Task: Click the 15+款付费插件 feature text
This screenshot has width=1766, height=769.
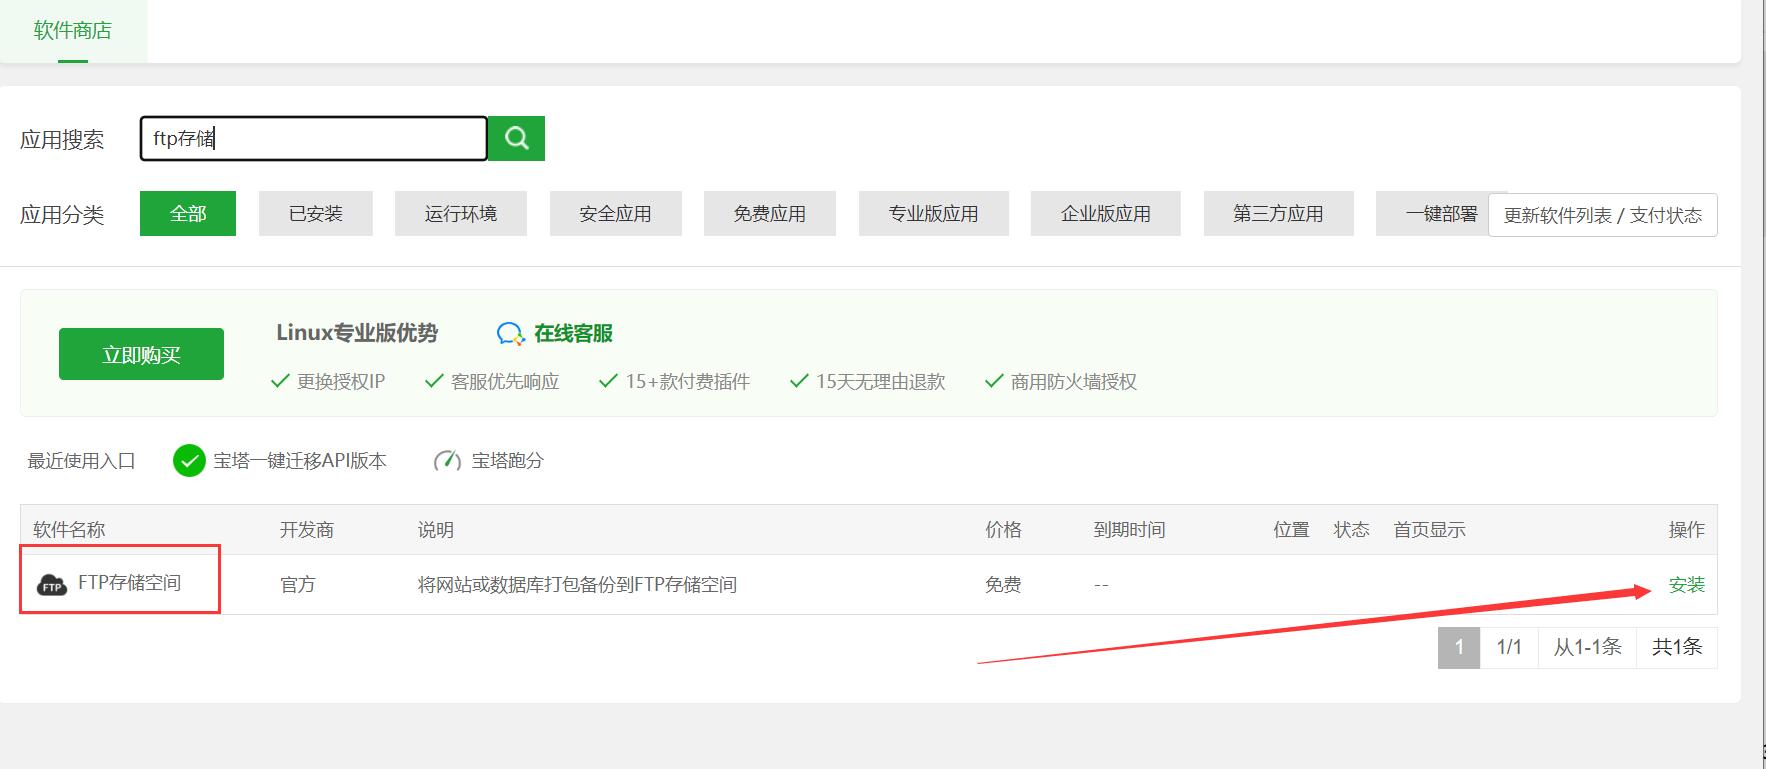Action: (688, 382)
